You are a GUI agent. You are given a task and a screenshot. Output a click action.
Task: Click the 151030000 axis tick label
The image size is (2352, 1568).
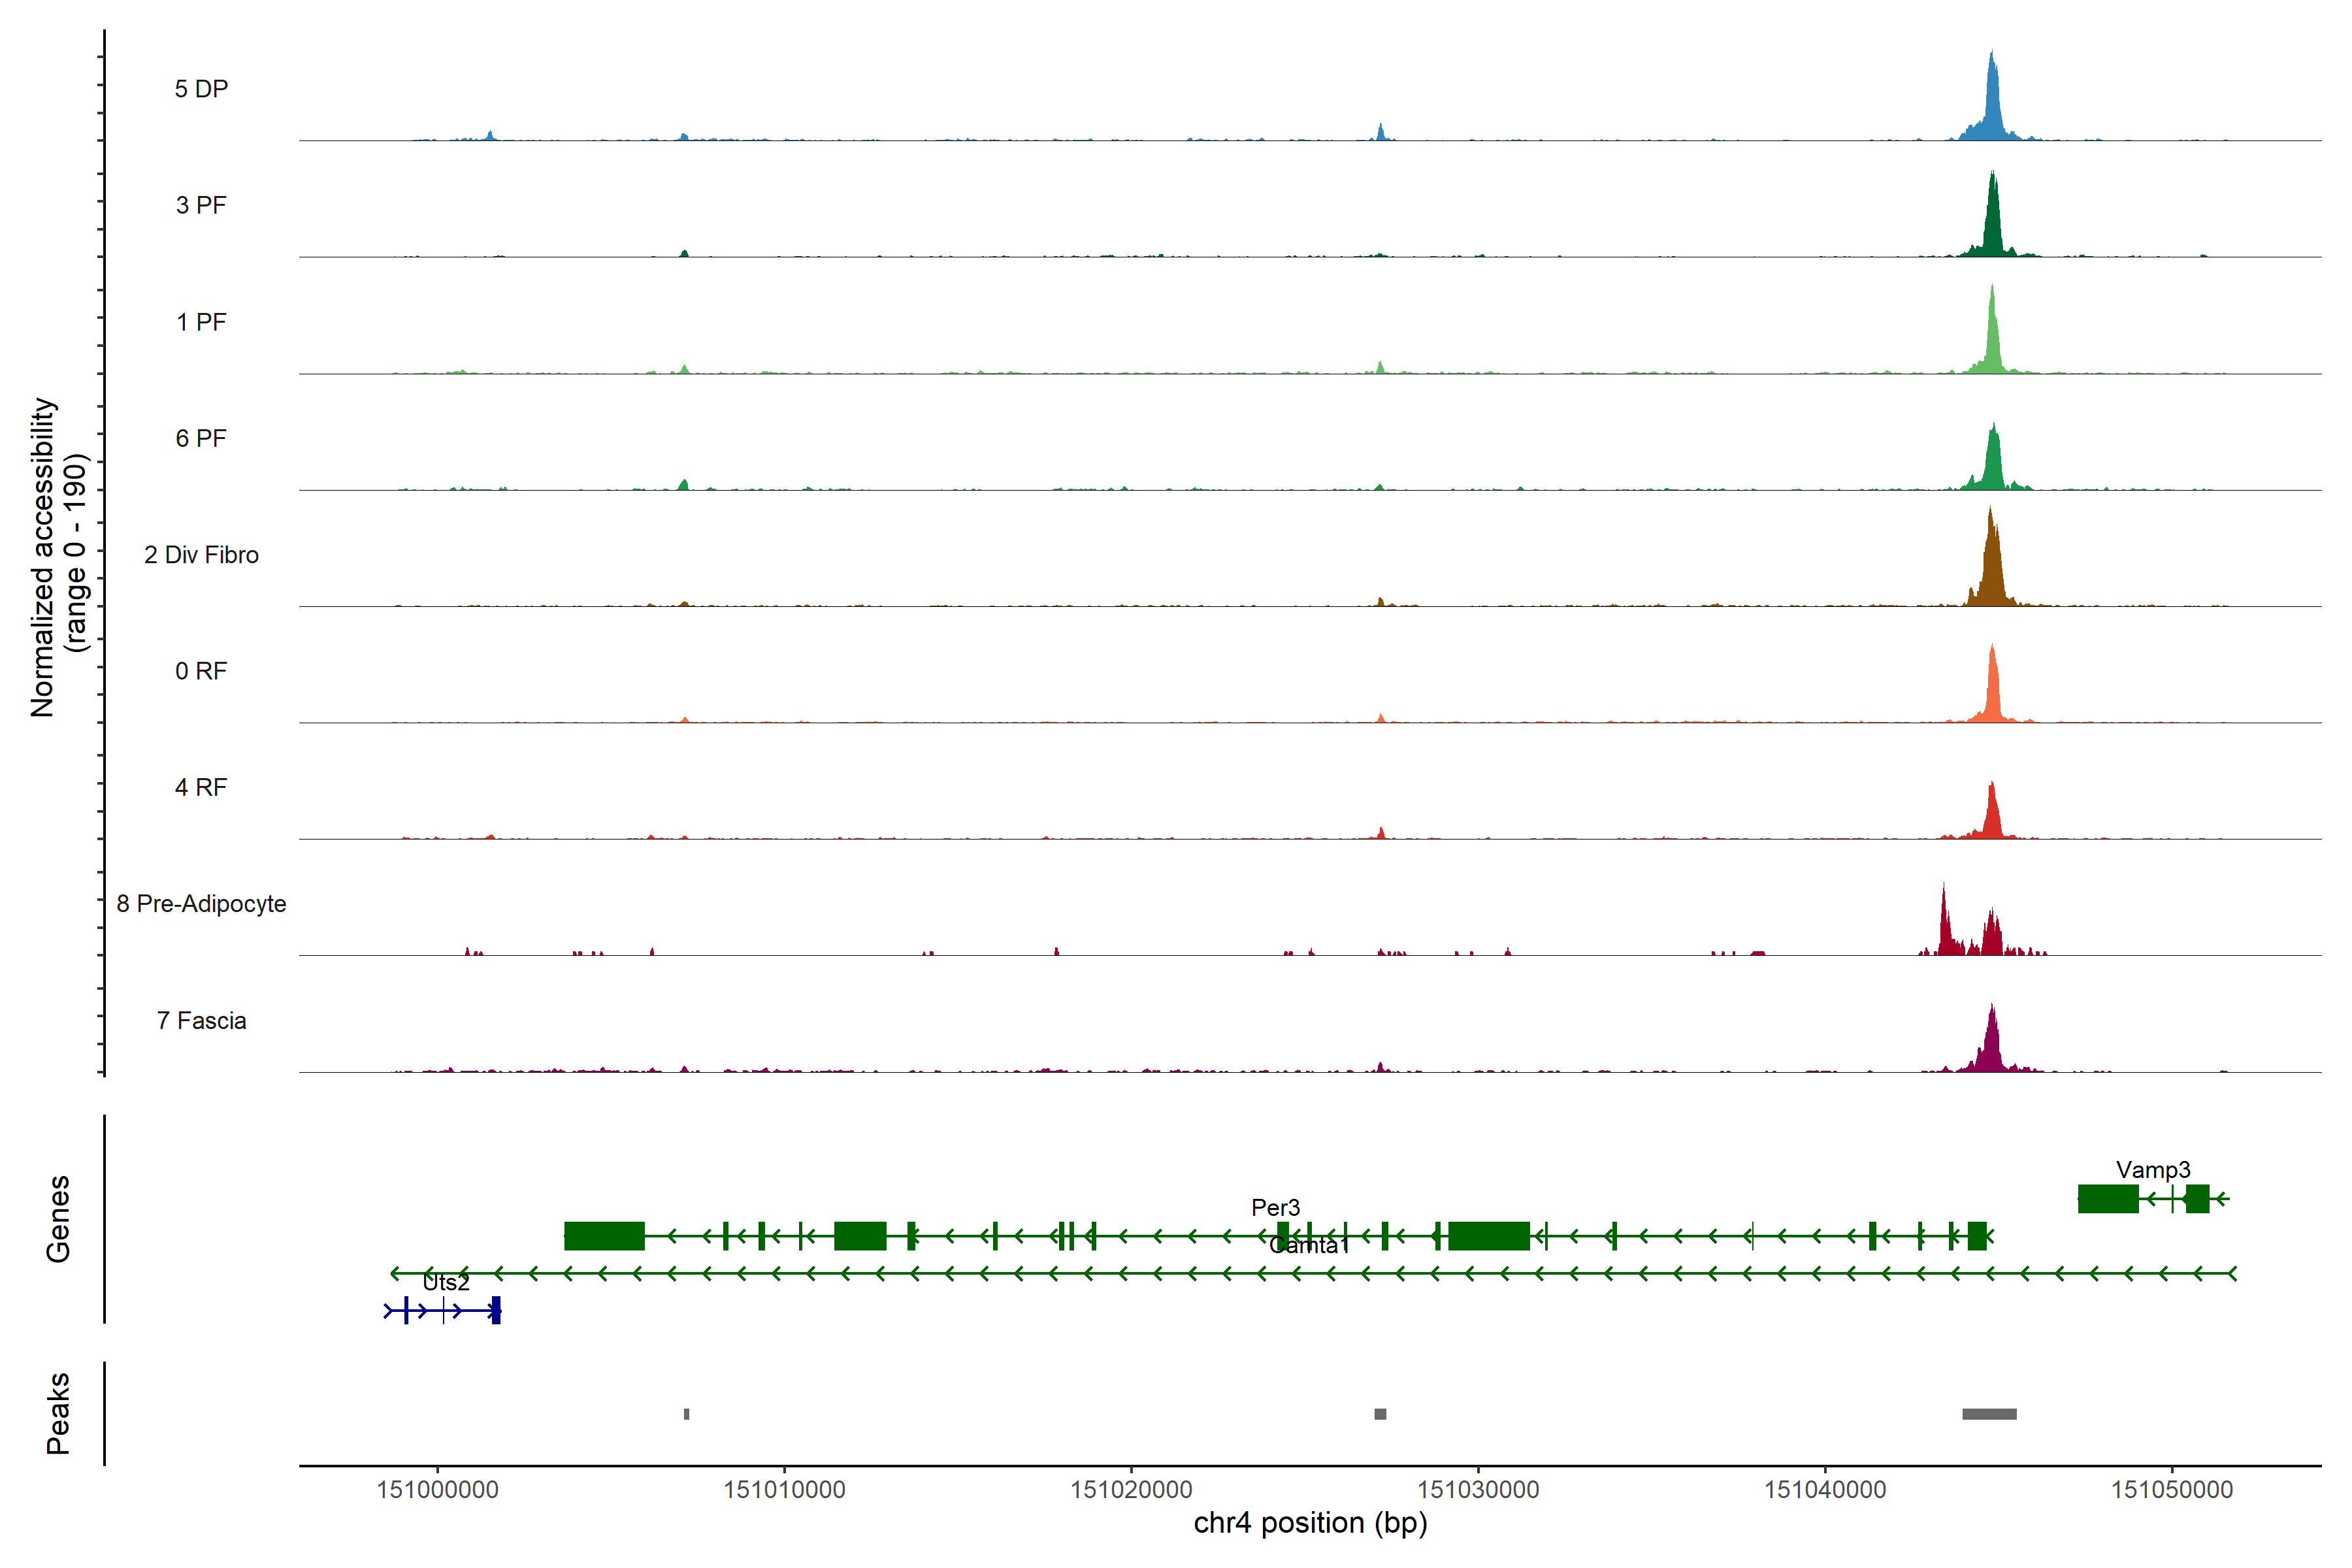click(x=1478, y=1489)
